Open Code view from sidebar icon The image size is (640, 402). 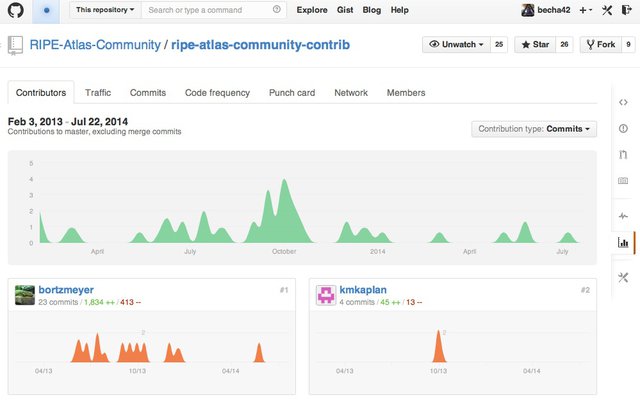pyautogui.click(x=623, y=102)
